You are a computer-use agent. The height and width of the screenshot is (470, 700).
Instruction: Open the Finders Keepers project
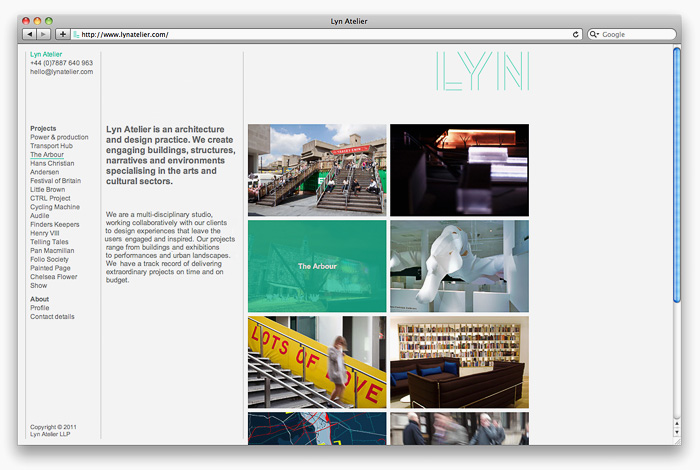point(54,224)
